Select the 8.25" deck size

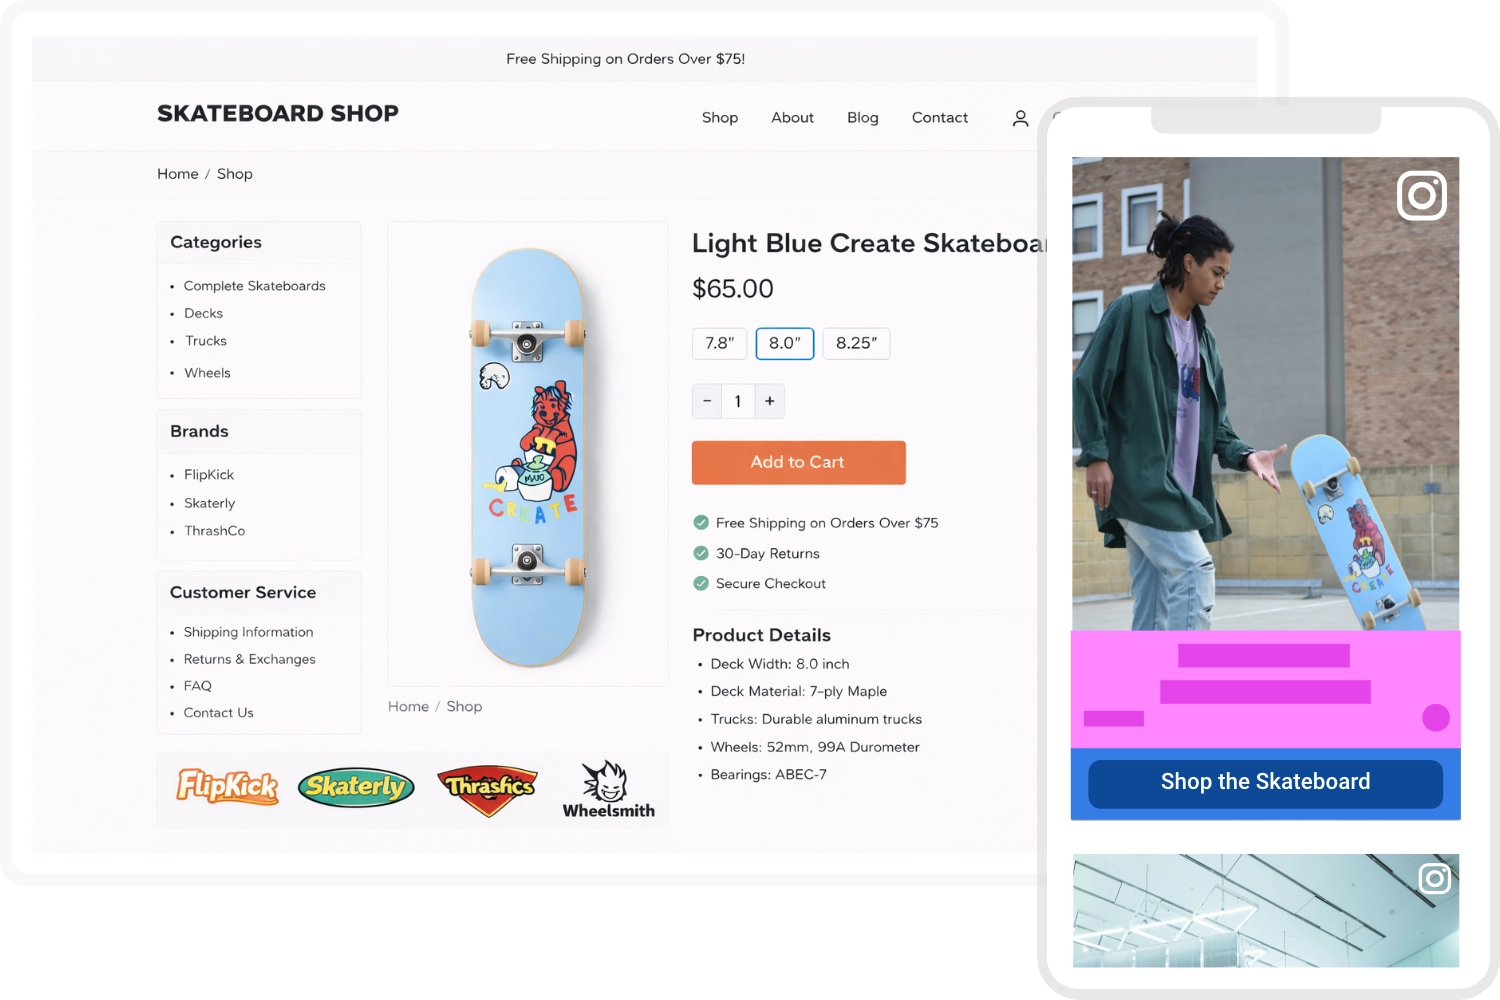[x=856, y=343]
